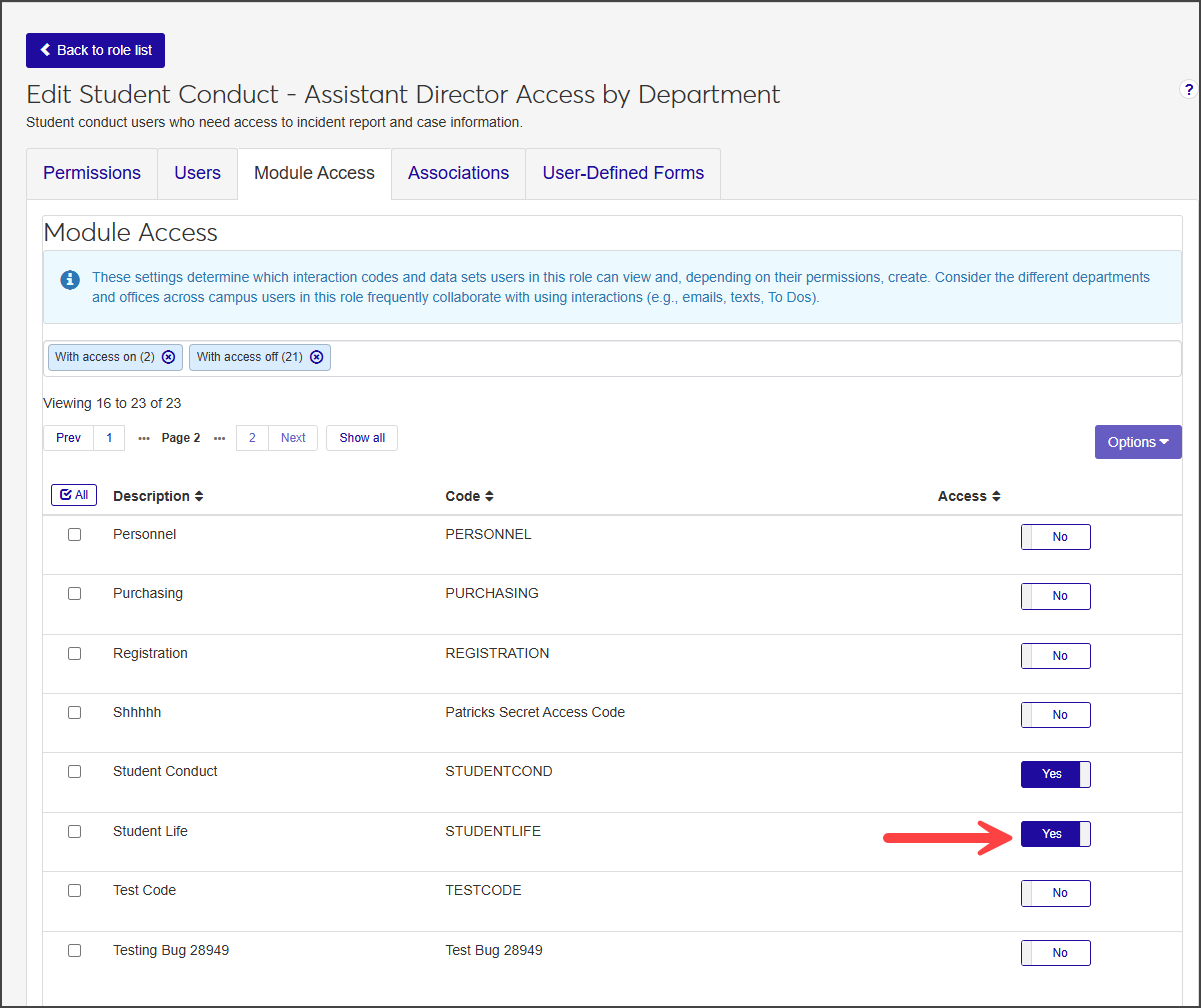Enable access for Registration module
This screenshot has height=1008, width=1201.
coord(1055,656)
